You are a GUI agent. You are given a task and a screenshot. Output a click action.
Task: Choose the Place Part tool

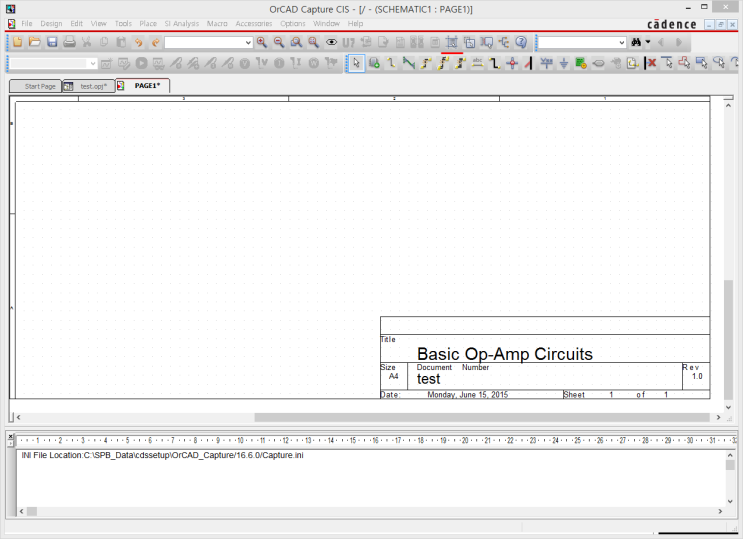[374, 63]
